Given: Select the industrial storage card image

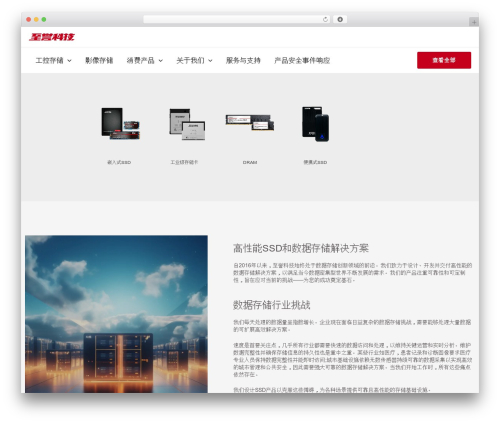Looking at the screenshot, I should [187, 124].
